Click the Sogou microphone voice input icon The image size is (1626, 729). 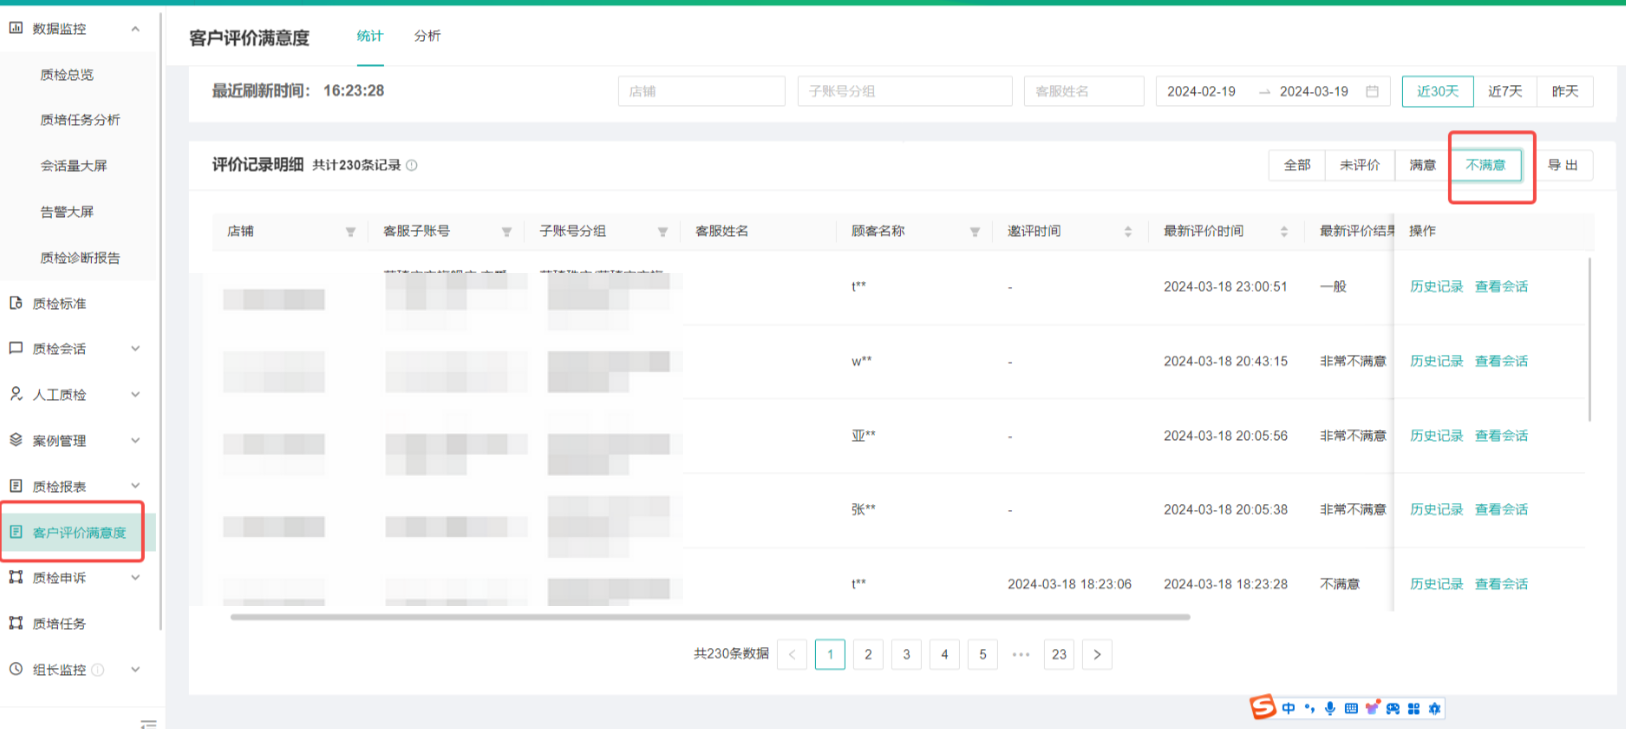coord(1330,708)
